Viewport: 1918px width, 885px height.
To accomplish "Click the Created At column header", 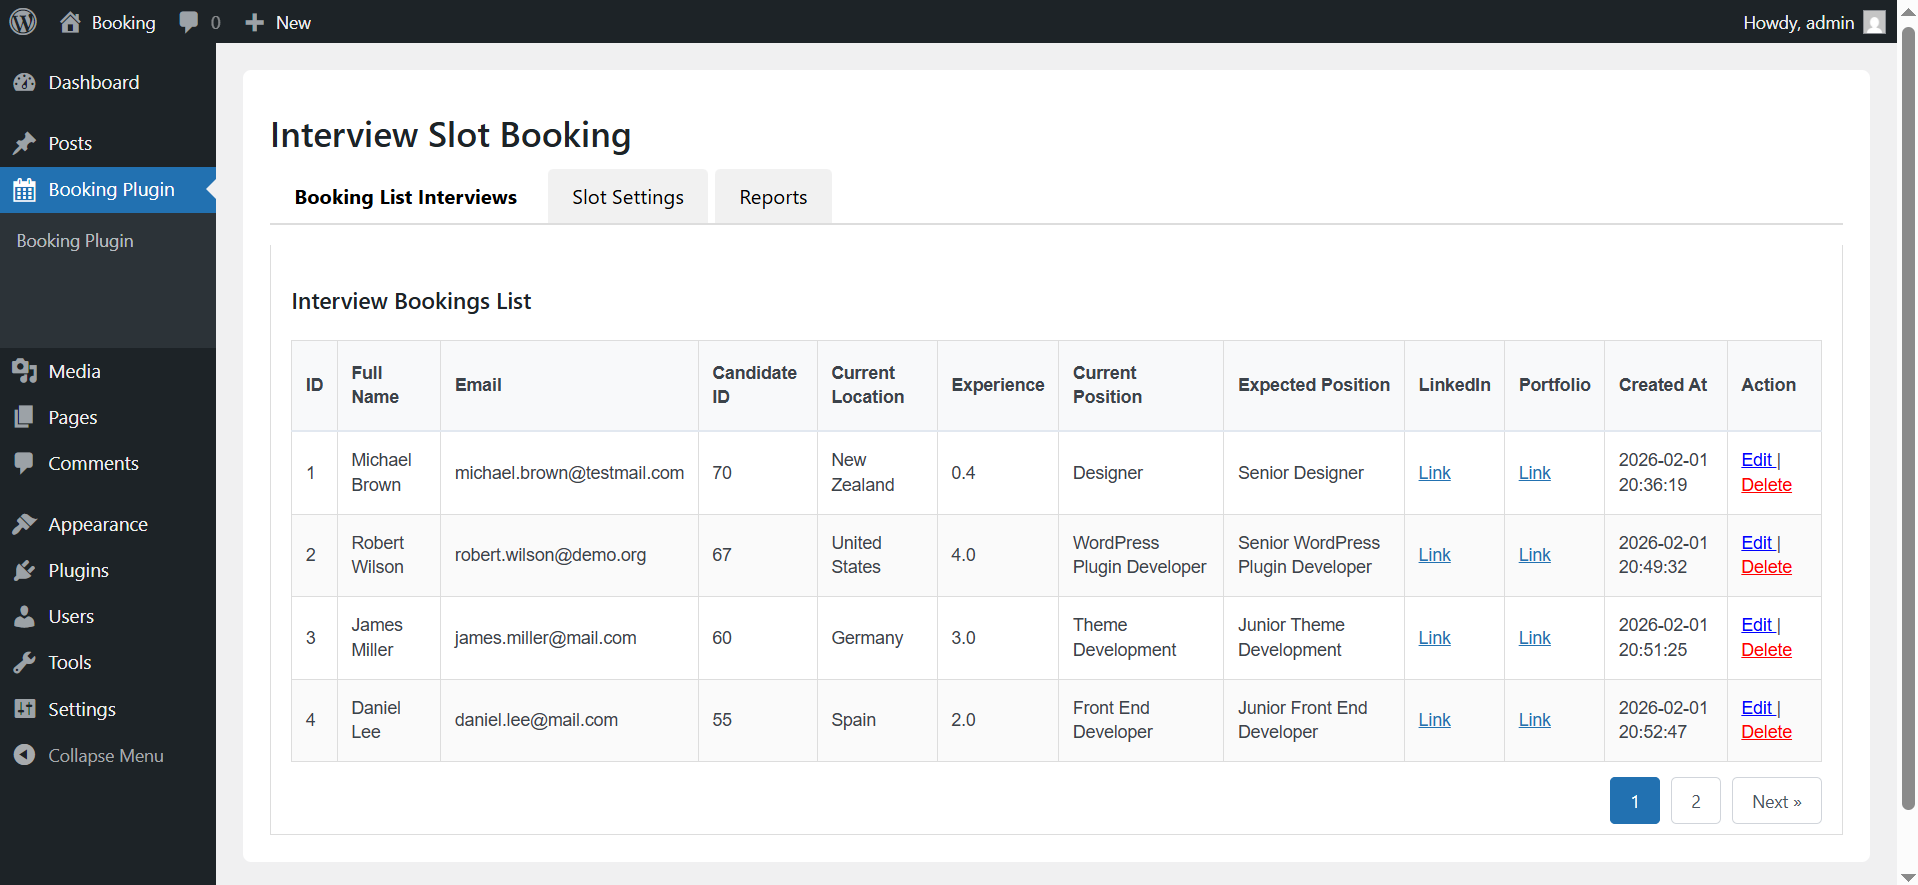I will tap(1665, 385).
